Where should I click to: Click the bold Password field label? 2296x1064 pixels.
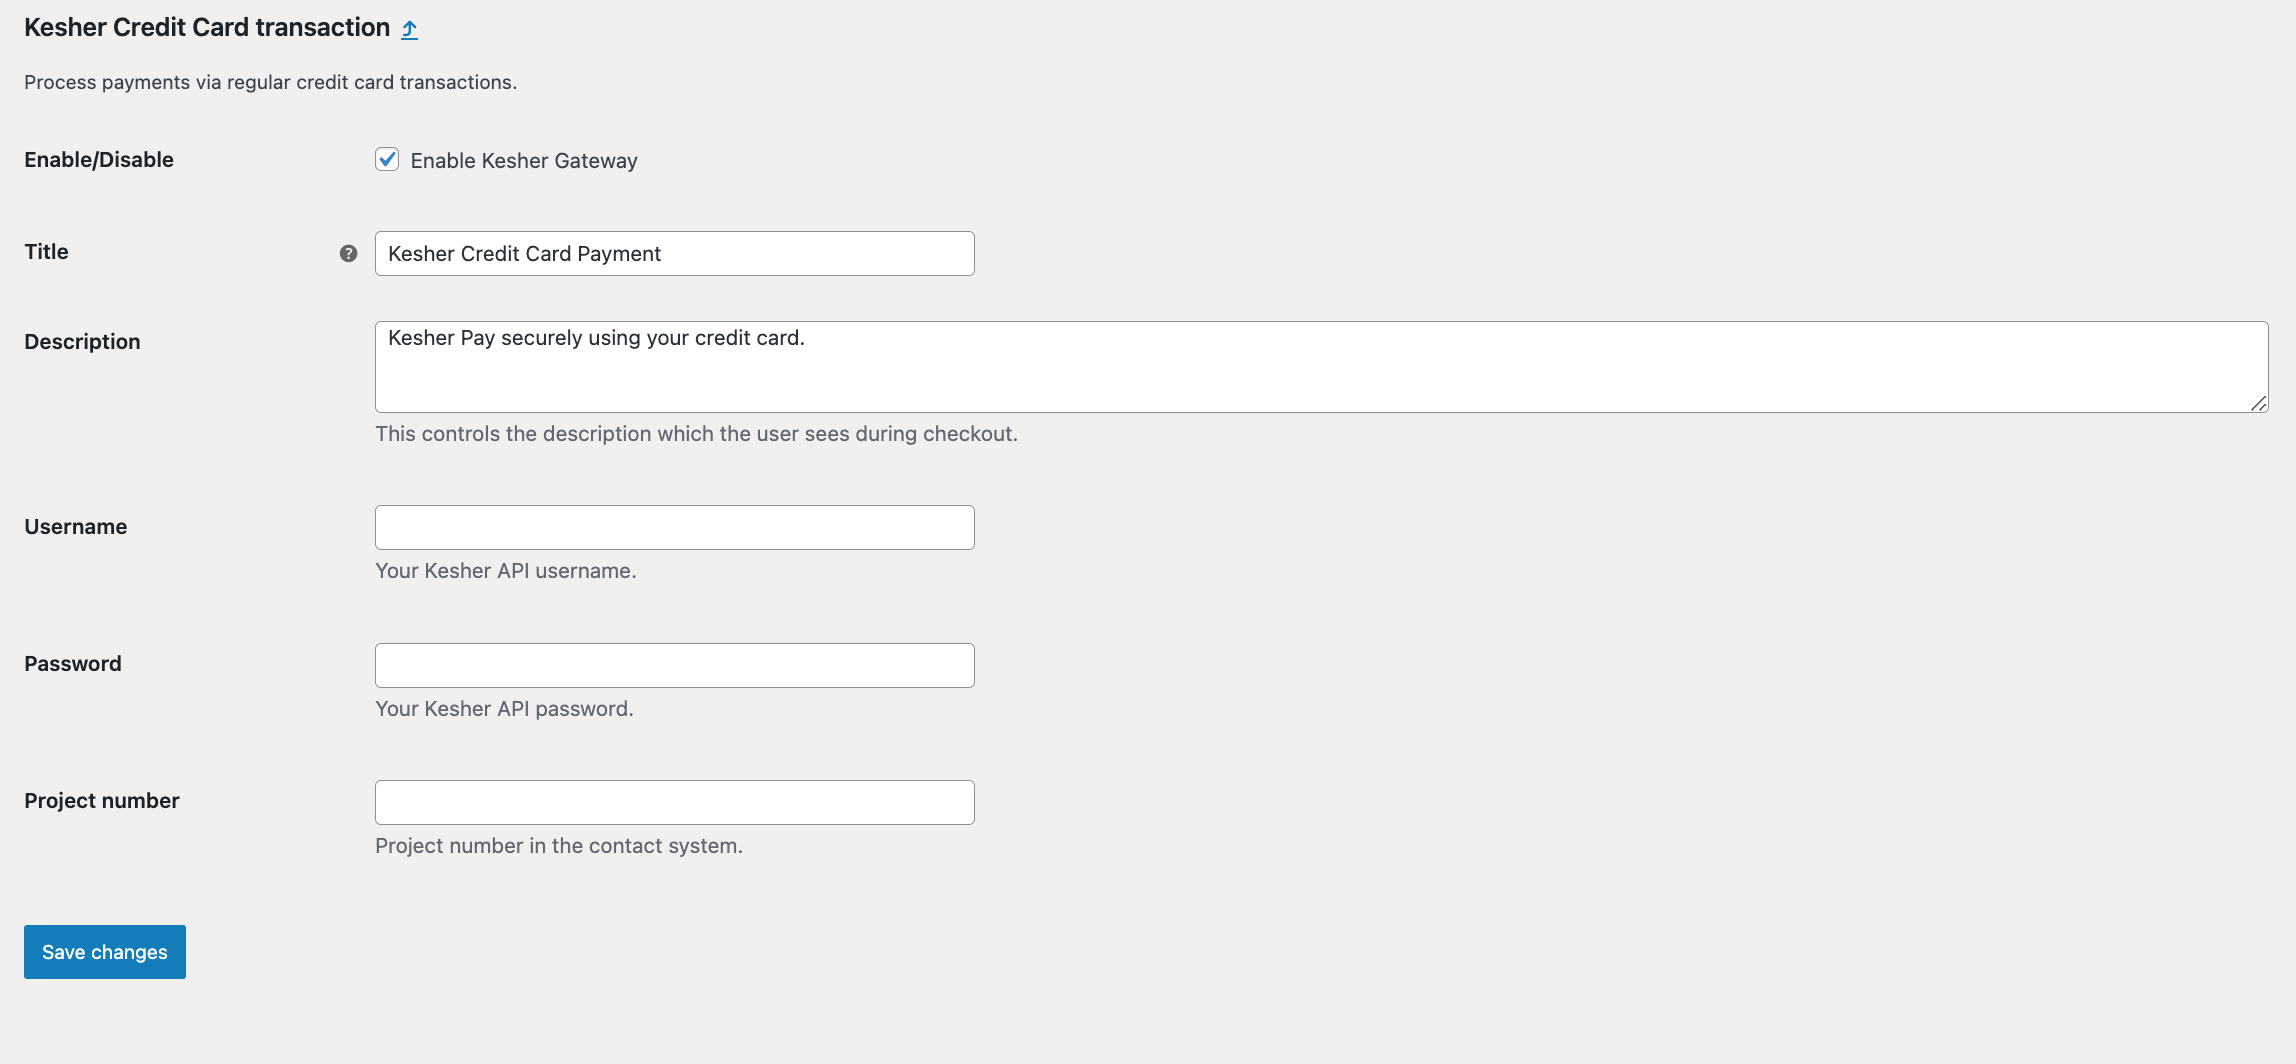tap(72, 664)
